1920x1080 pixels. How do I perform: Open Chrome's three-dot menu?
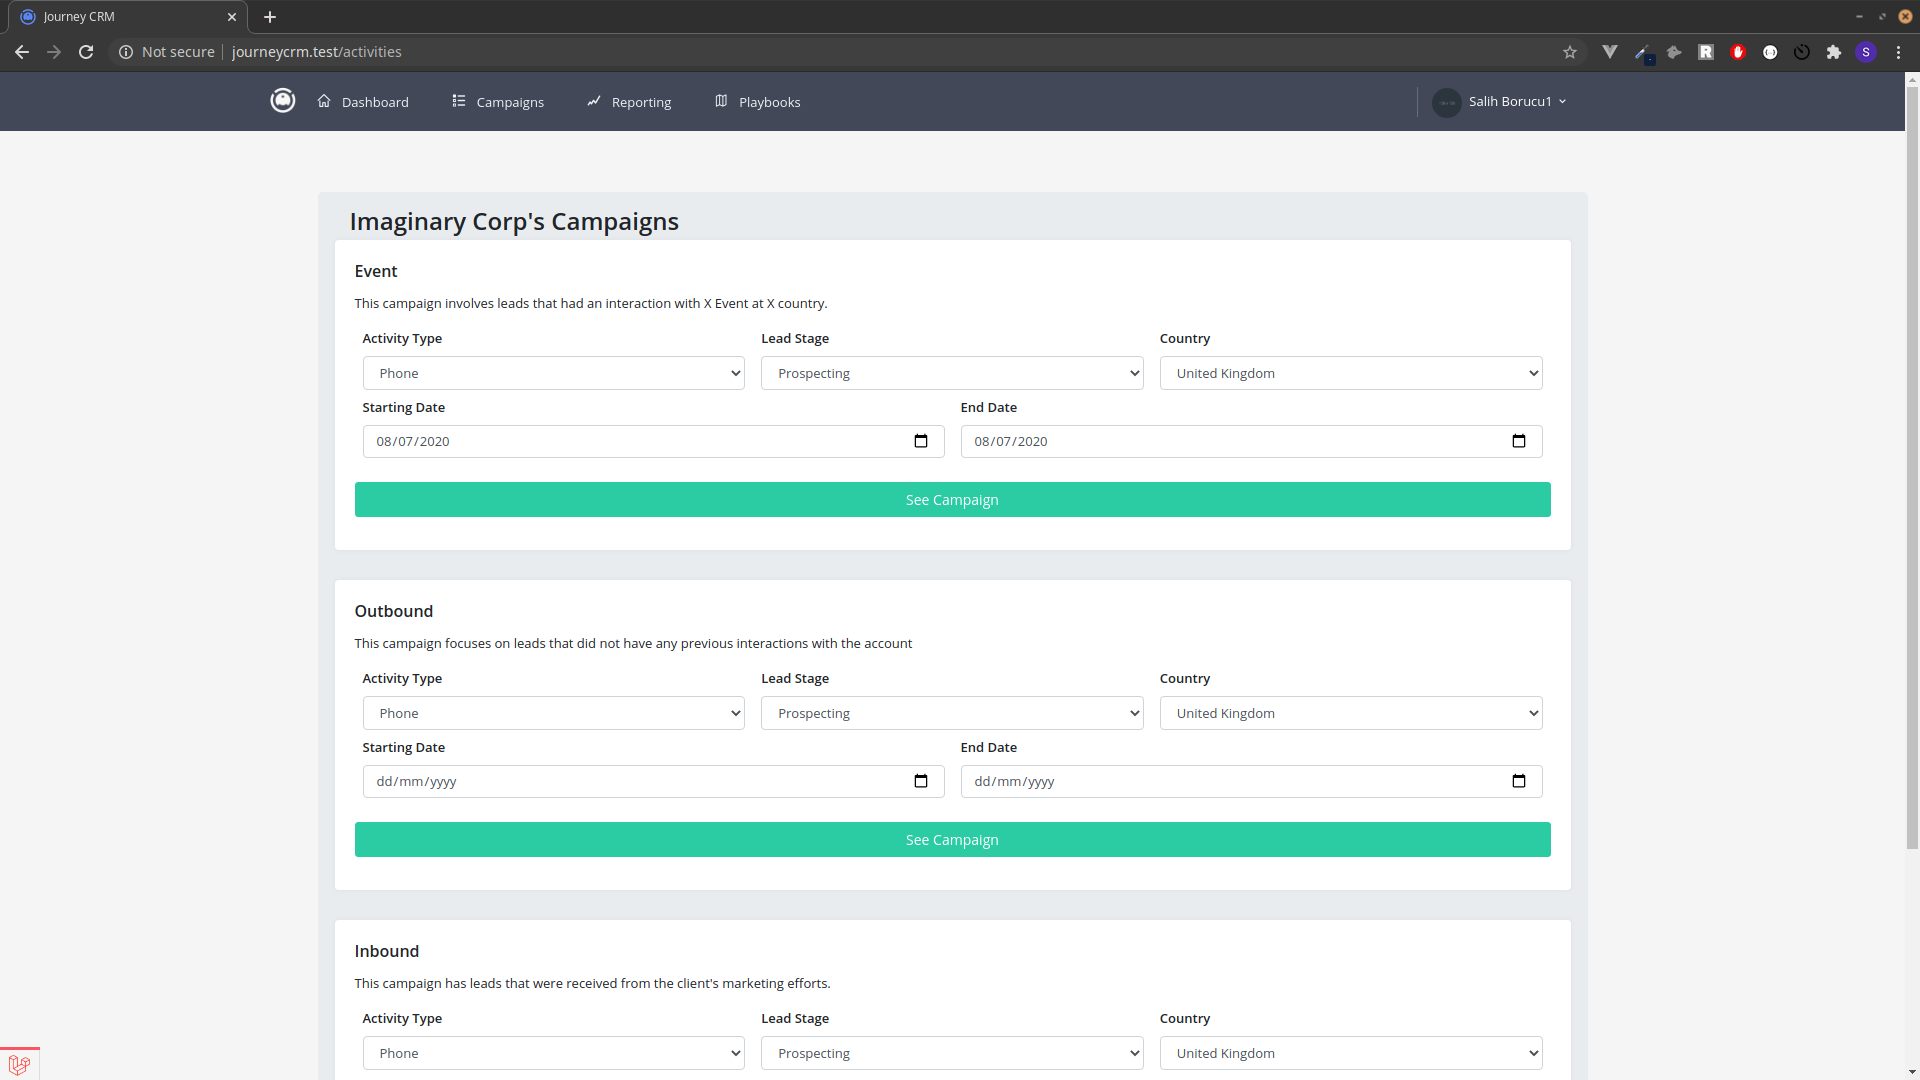pos(1898,52)
